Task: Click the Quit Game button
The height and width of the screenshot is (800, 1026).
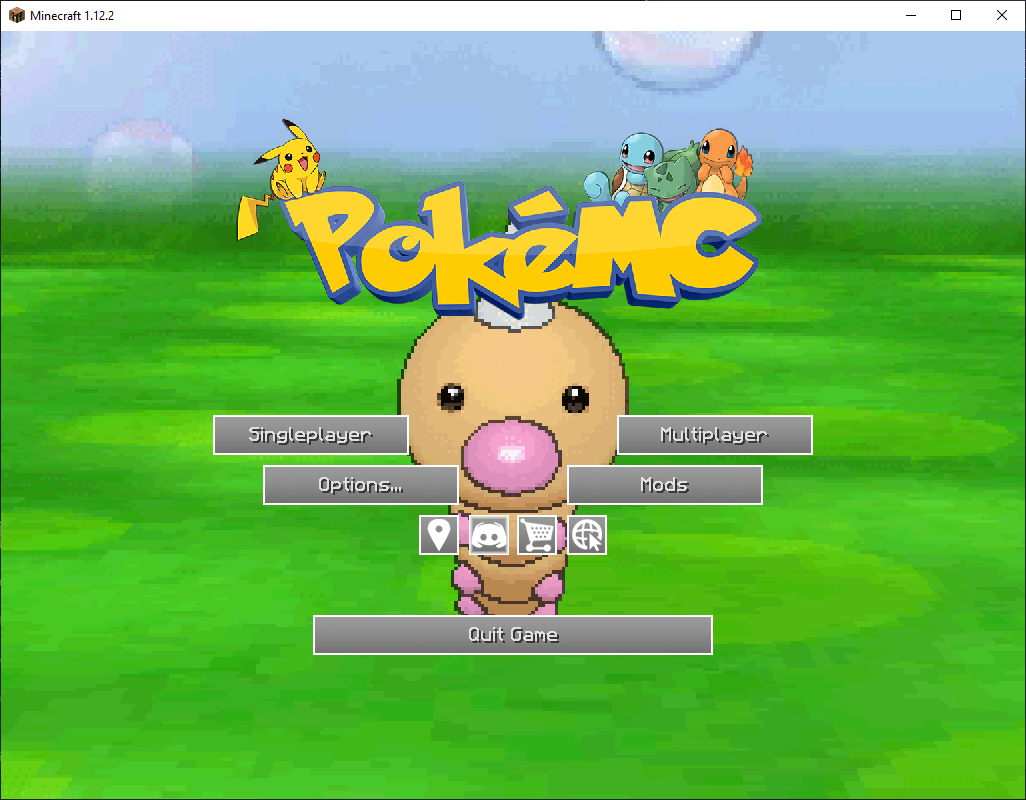Action: tap(513, 635)
